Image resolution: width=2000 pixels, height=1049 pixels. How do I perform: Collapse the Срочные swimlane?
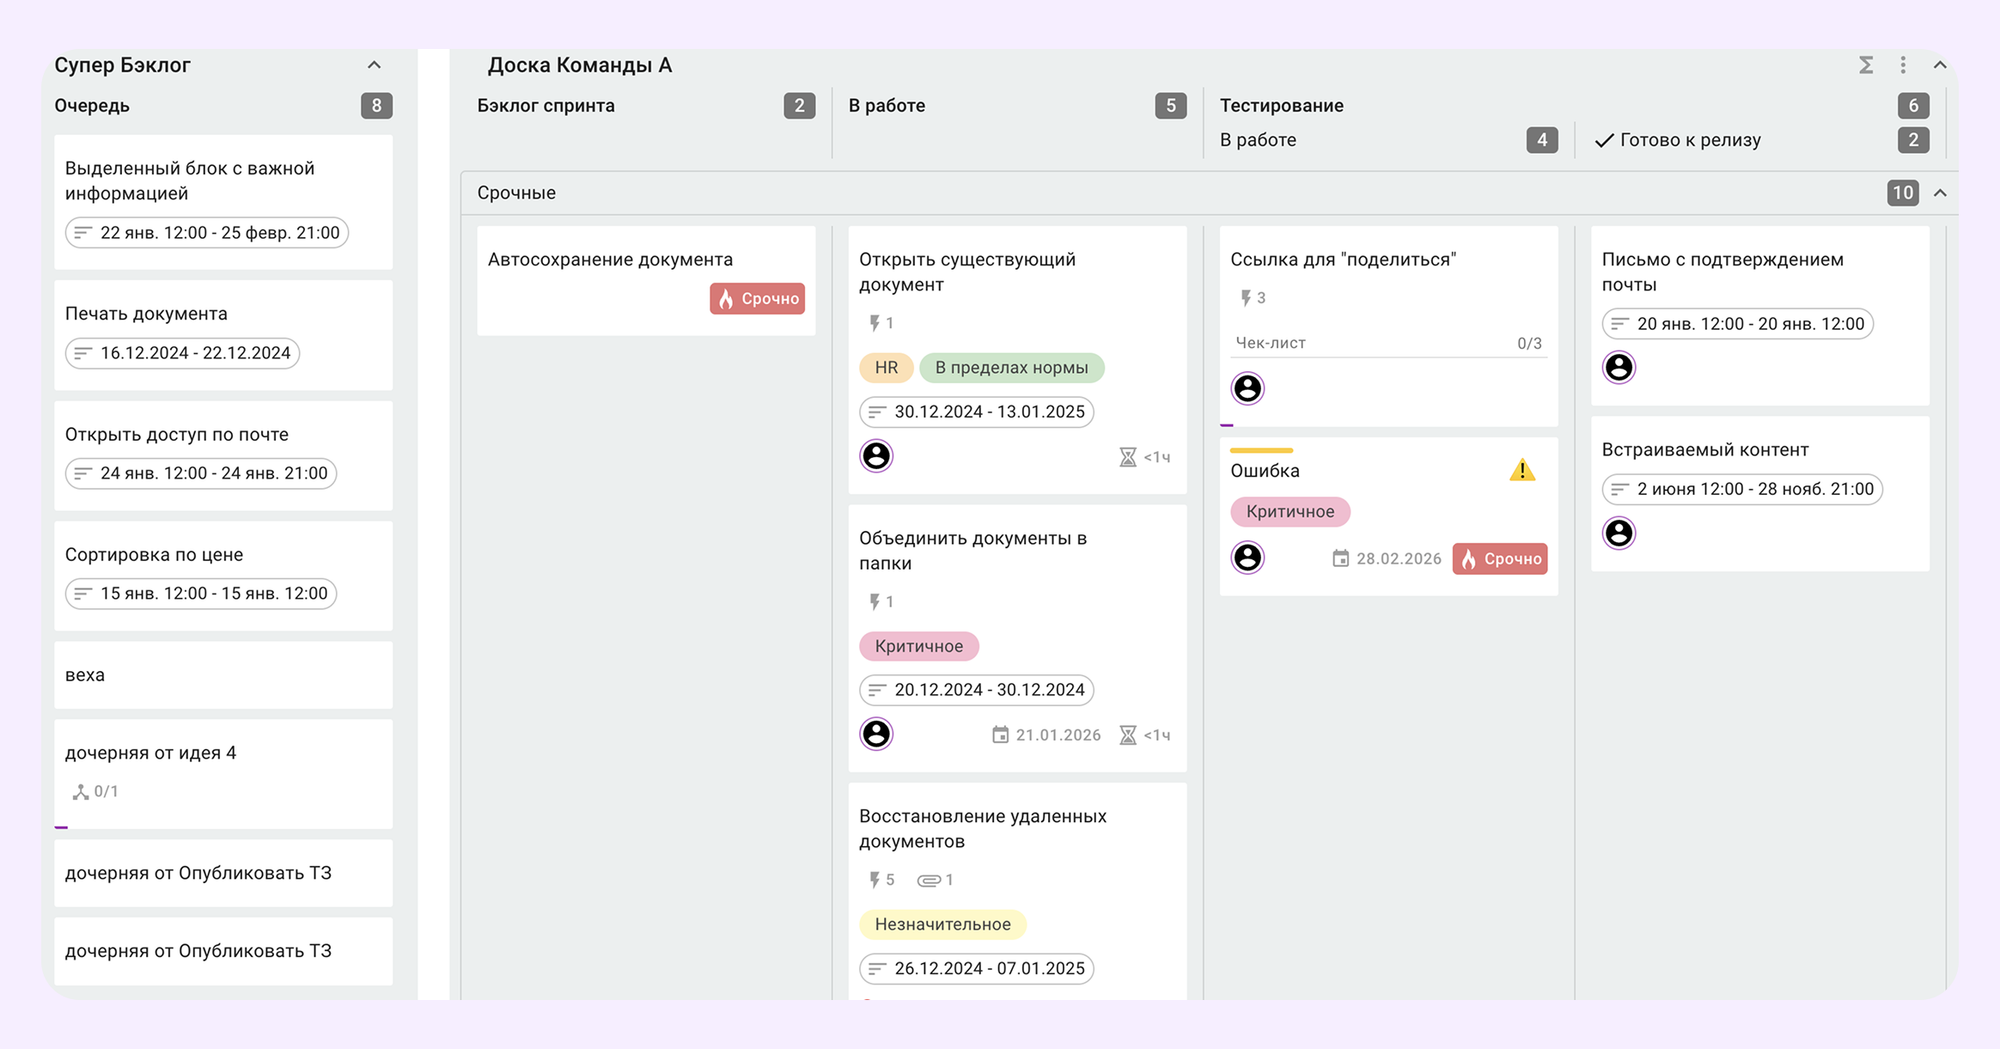pyautogui.click(x=1940, y=193)
